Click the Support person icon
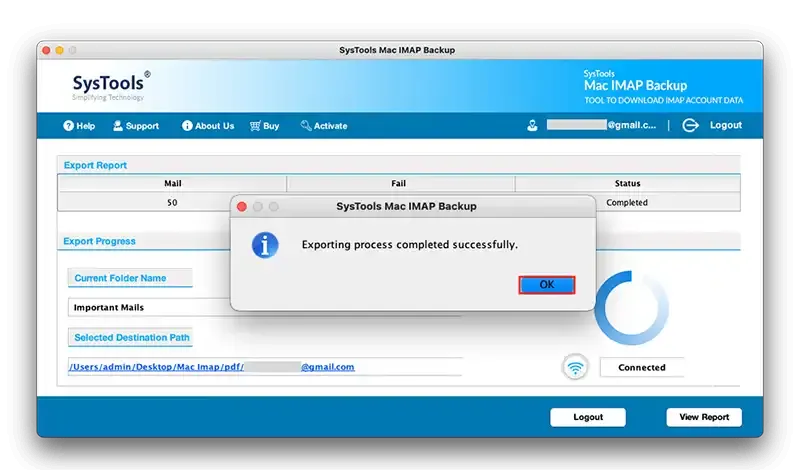 118,126
